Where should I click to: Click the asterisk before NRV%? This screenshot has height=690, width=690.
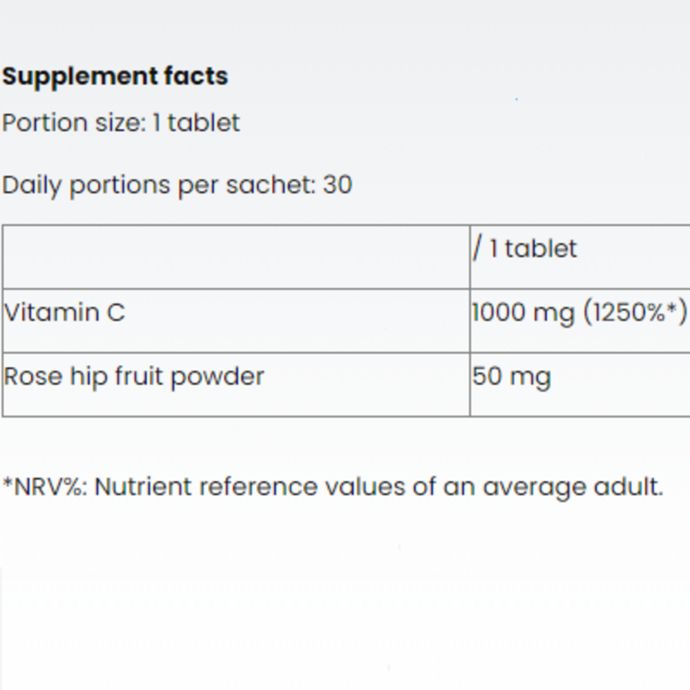coord(7,483)
